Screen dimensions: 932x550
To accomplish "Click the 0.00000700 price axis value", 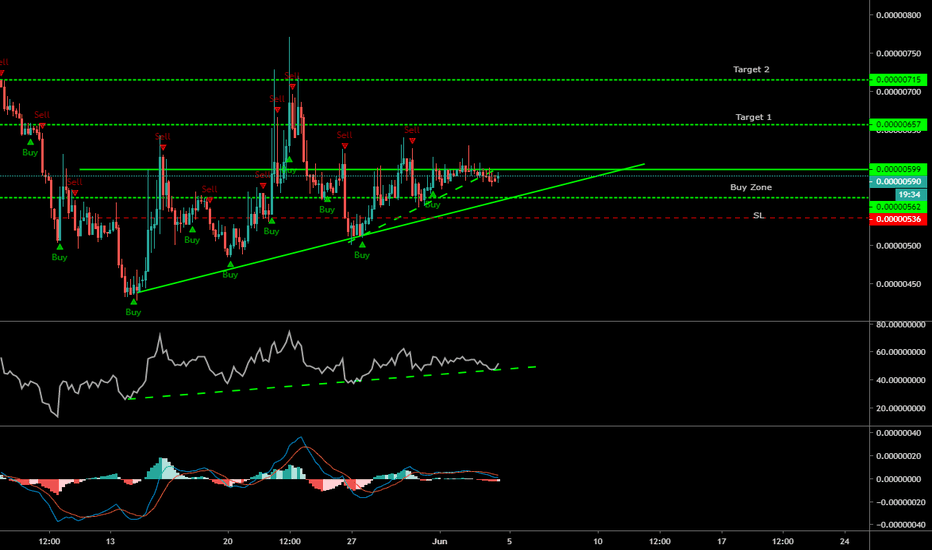I will (899, 92).
